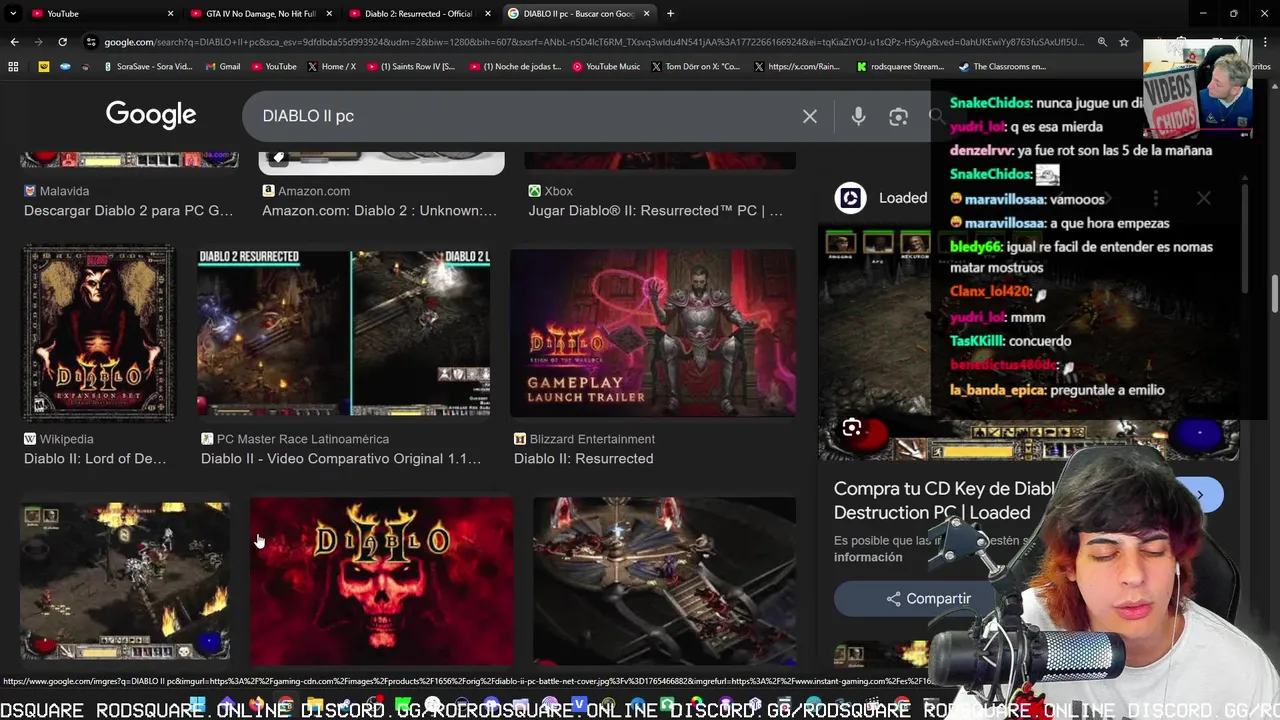
Task: Bookmark this page with the star icon
Action: coord(1124,42)
